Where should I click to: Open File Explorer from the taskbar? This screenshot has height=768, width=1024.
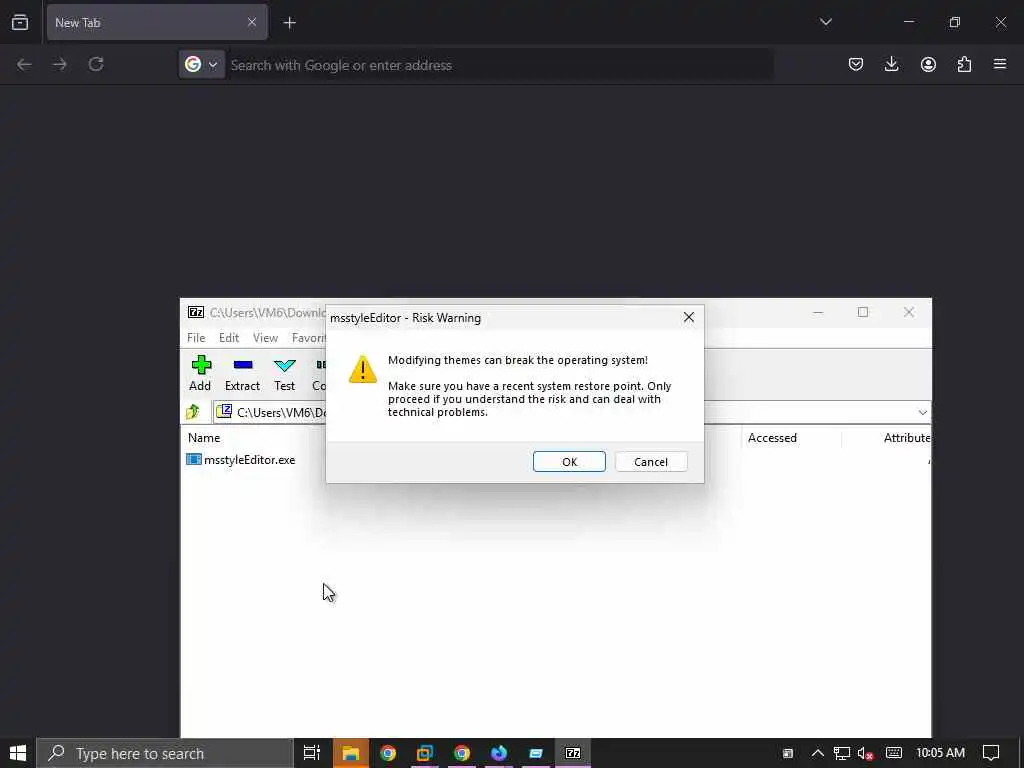351,753
